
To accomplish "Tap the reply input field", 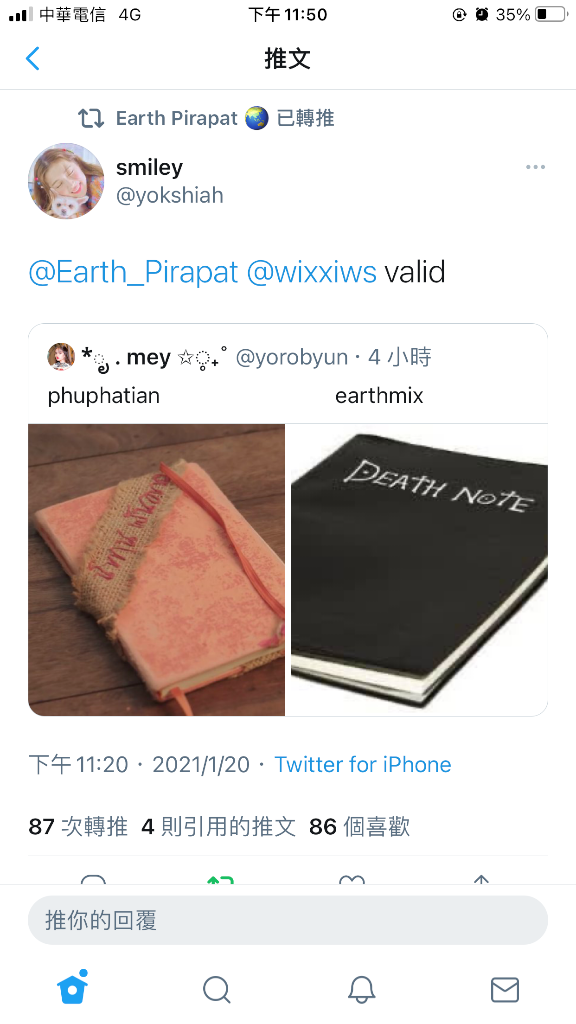I will coord(287,920).
